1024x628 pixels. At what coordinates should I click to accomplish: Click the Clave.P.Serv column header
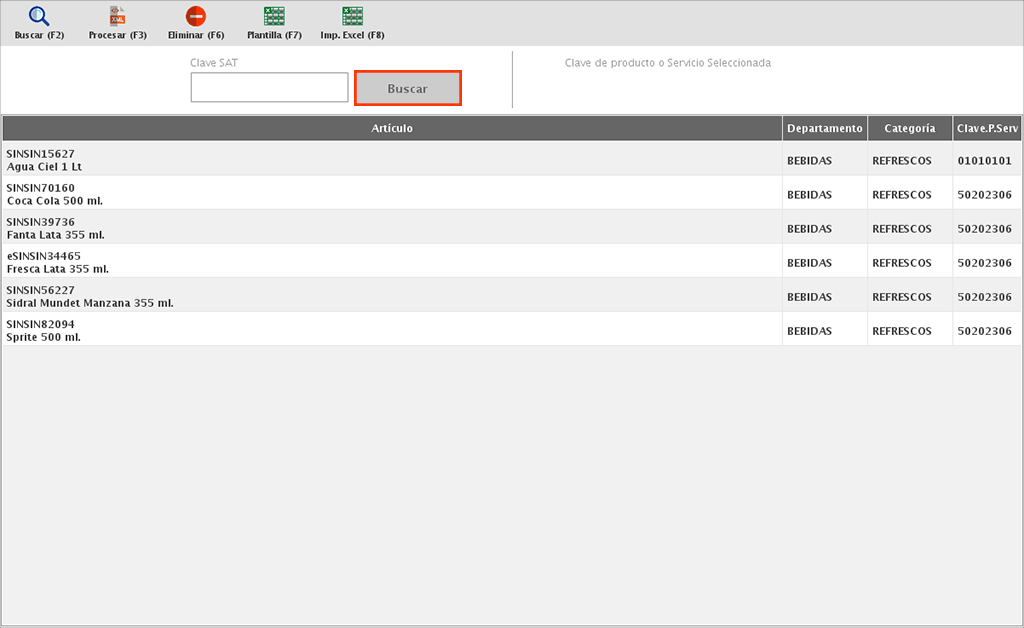click(986, 128)
